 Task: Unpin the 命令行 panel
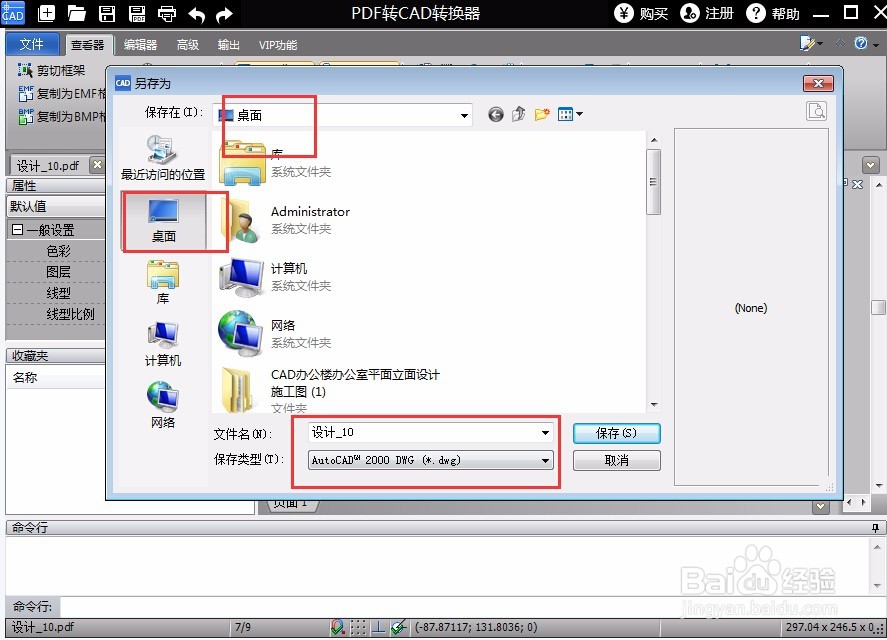[x=876, y=528]
